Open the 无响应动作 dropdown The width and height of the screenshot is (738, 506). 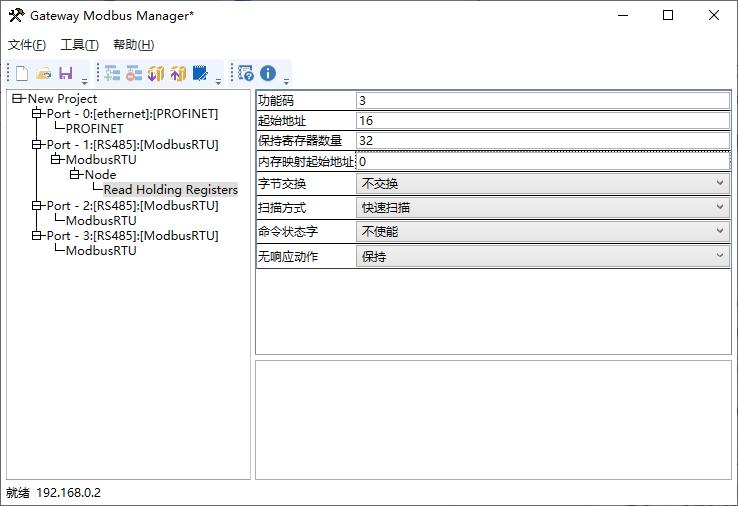pos(543,257)
